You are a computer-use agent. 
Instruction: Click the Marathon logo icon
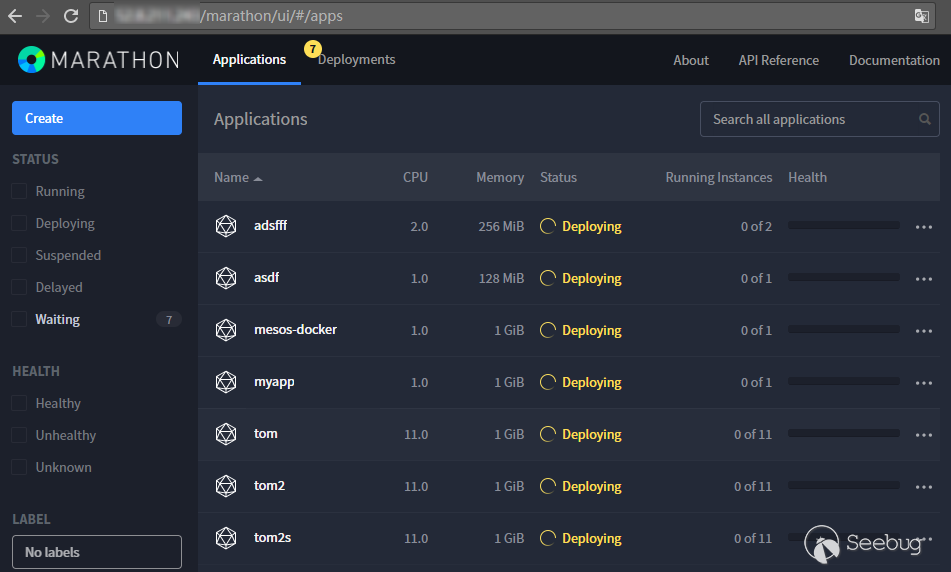pyautogui.click(x=32, y=60)
